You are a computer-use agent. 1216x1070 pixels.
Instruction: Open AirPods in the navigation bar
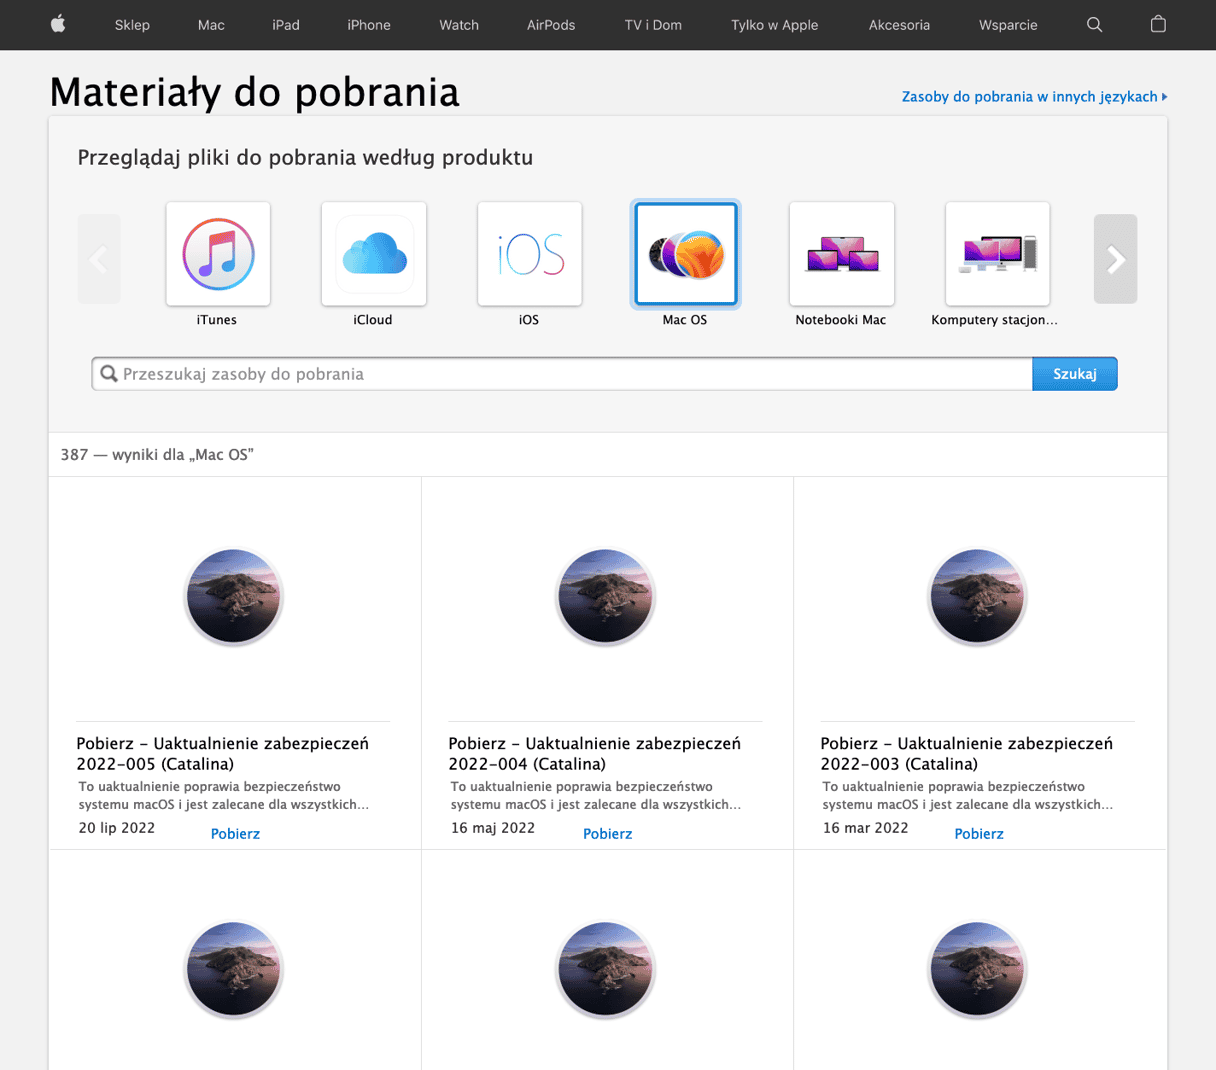(551, 25)
